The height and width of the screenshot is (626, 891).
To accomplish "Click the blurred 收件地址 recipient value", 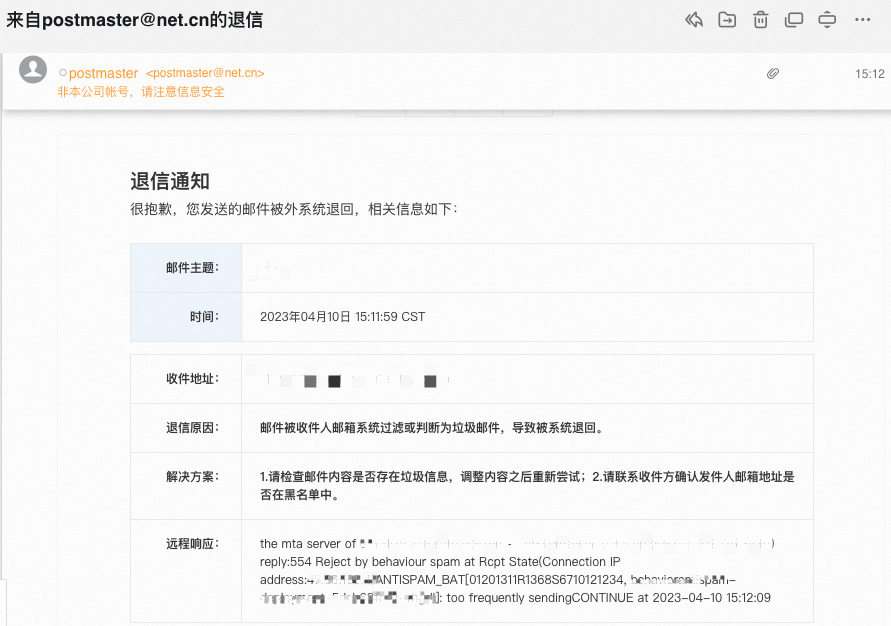I will click(355, 380).
